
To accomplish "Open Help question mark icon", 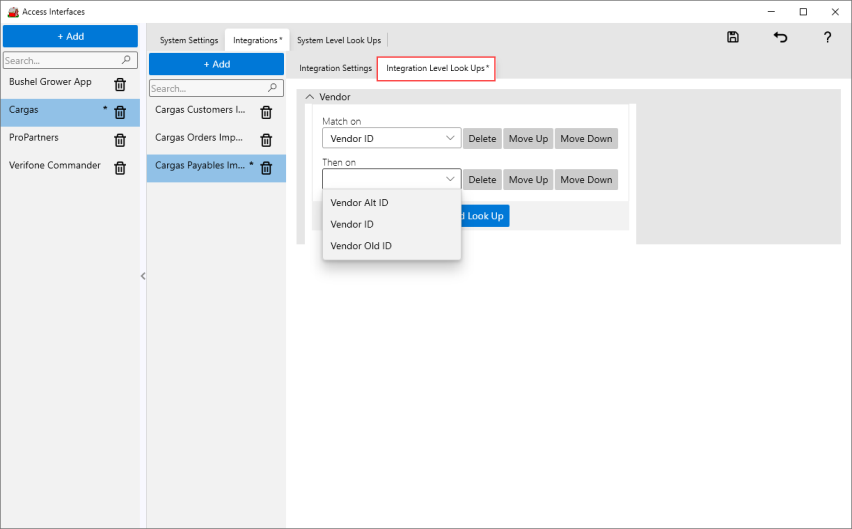I will [x=827, y=38].
